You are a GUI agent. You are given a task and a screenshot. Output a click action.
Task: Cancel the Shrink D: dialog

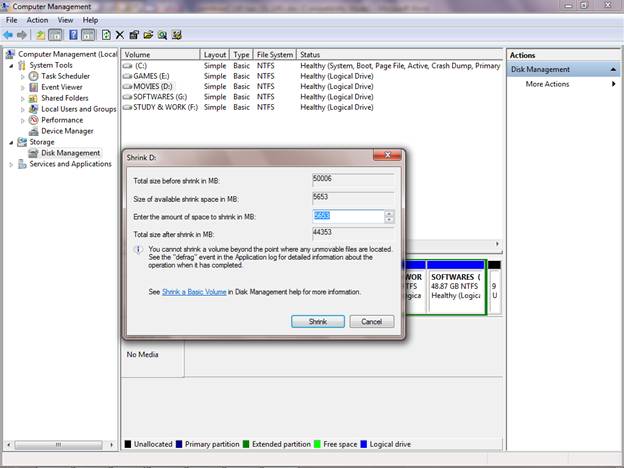point(371,321)
